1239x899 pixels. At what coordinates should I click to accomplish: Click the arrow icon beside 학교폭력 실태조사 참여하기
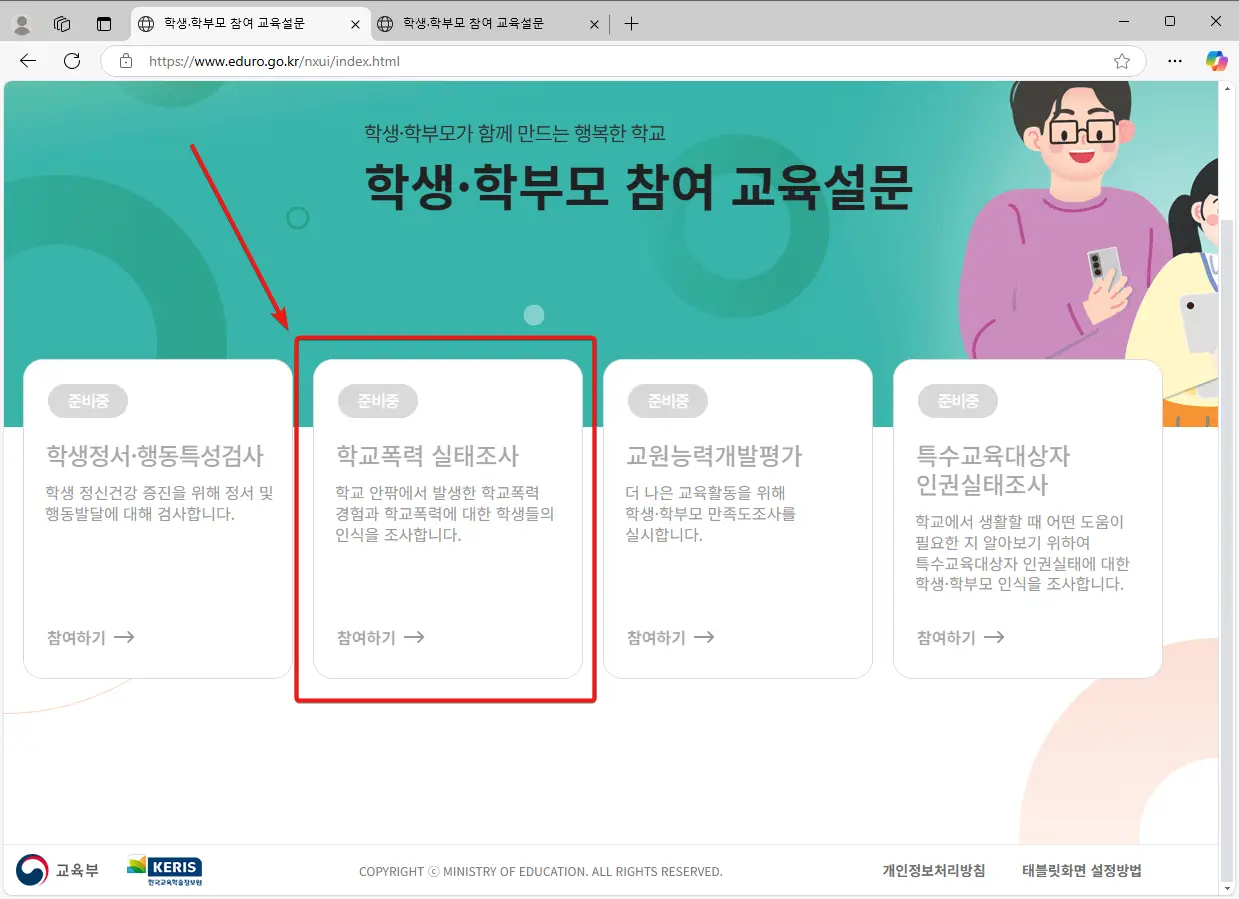414,637
